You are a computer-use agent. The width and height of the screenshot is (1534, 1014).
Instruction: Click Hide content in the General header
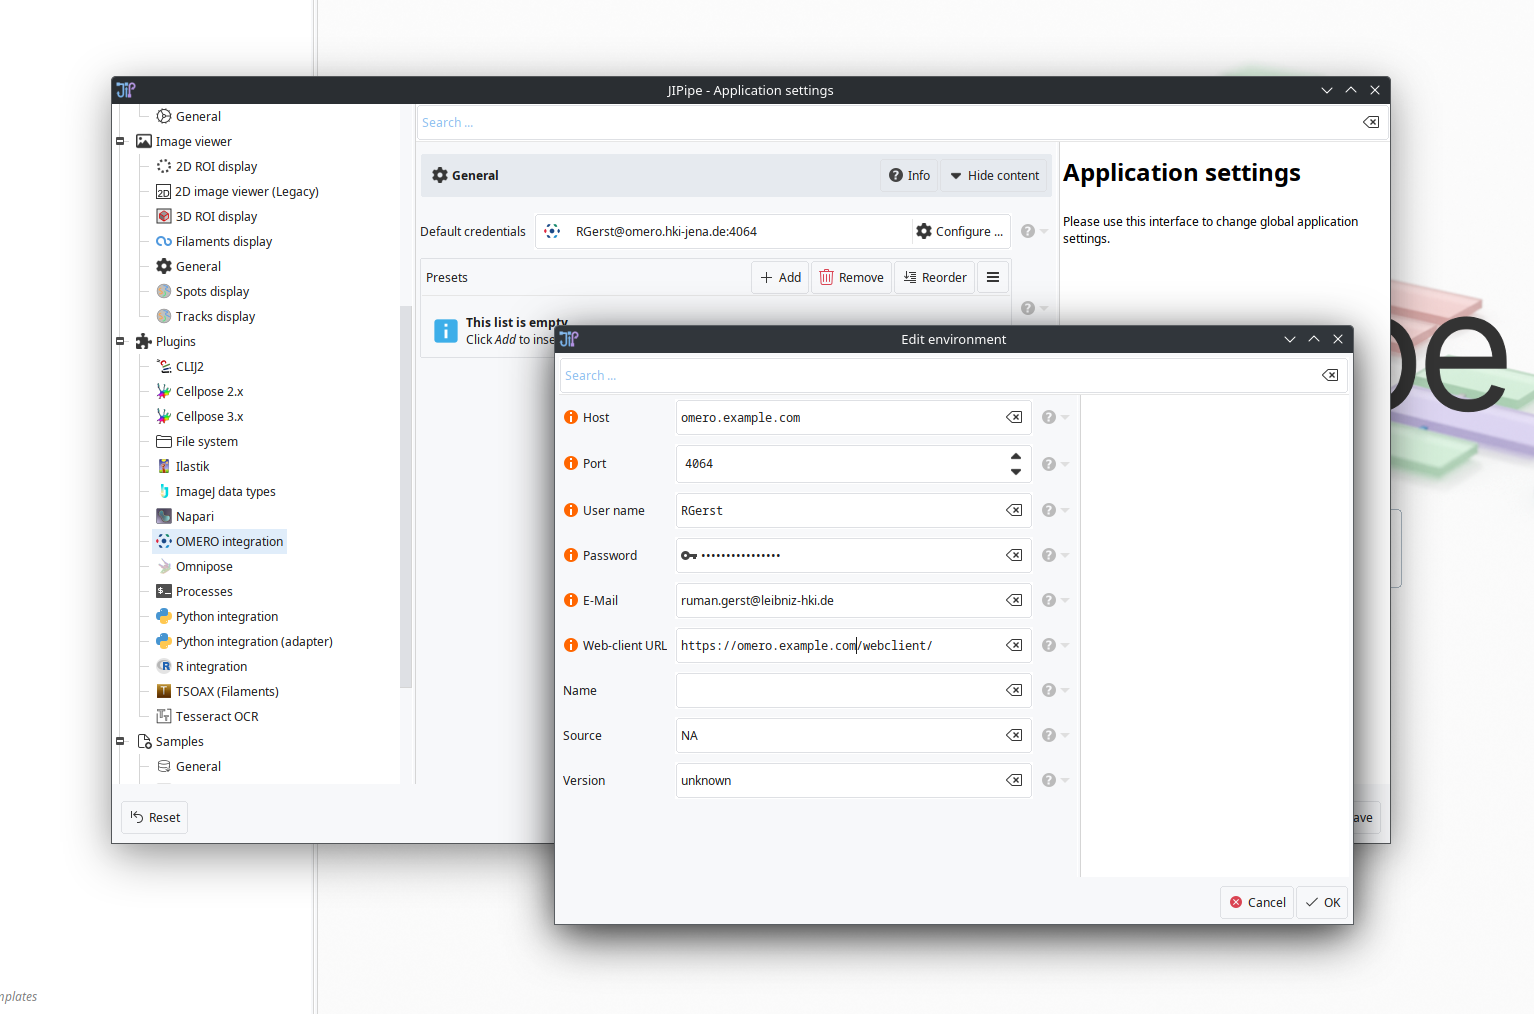[994, 176]
